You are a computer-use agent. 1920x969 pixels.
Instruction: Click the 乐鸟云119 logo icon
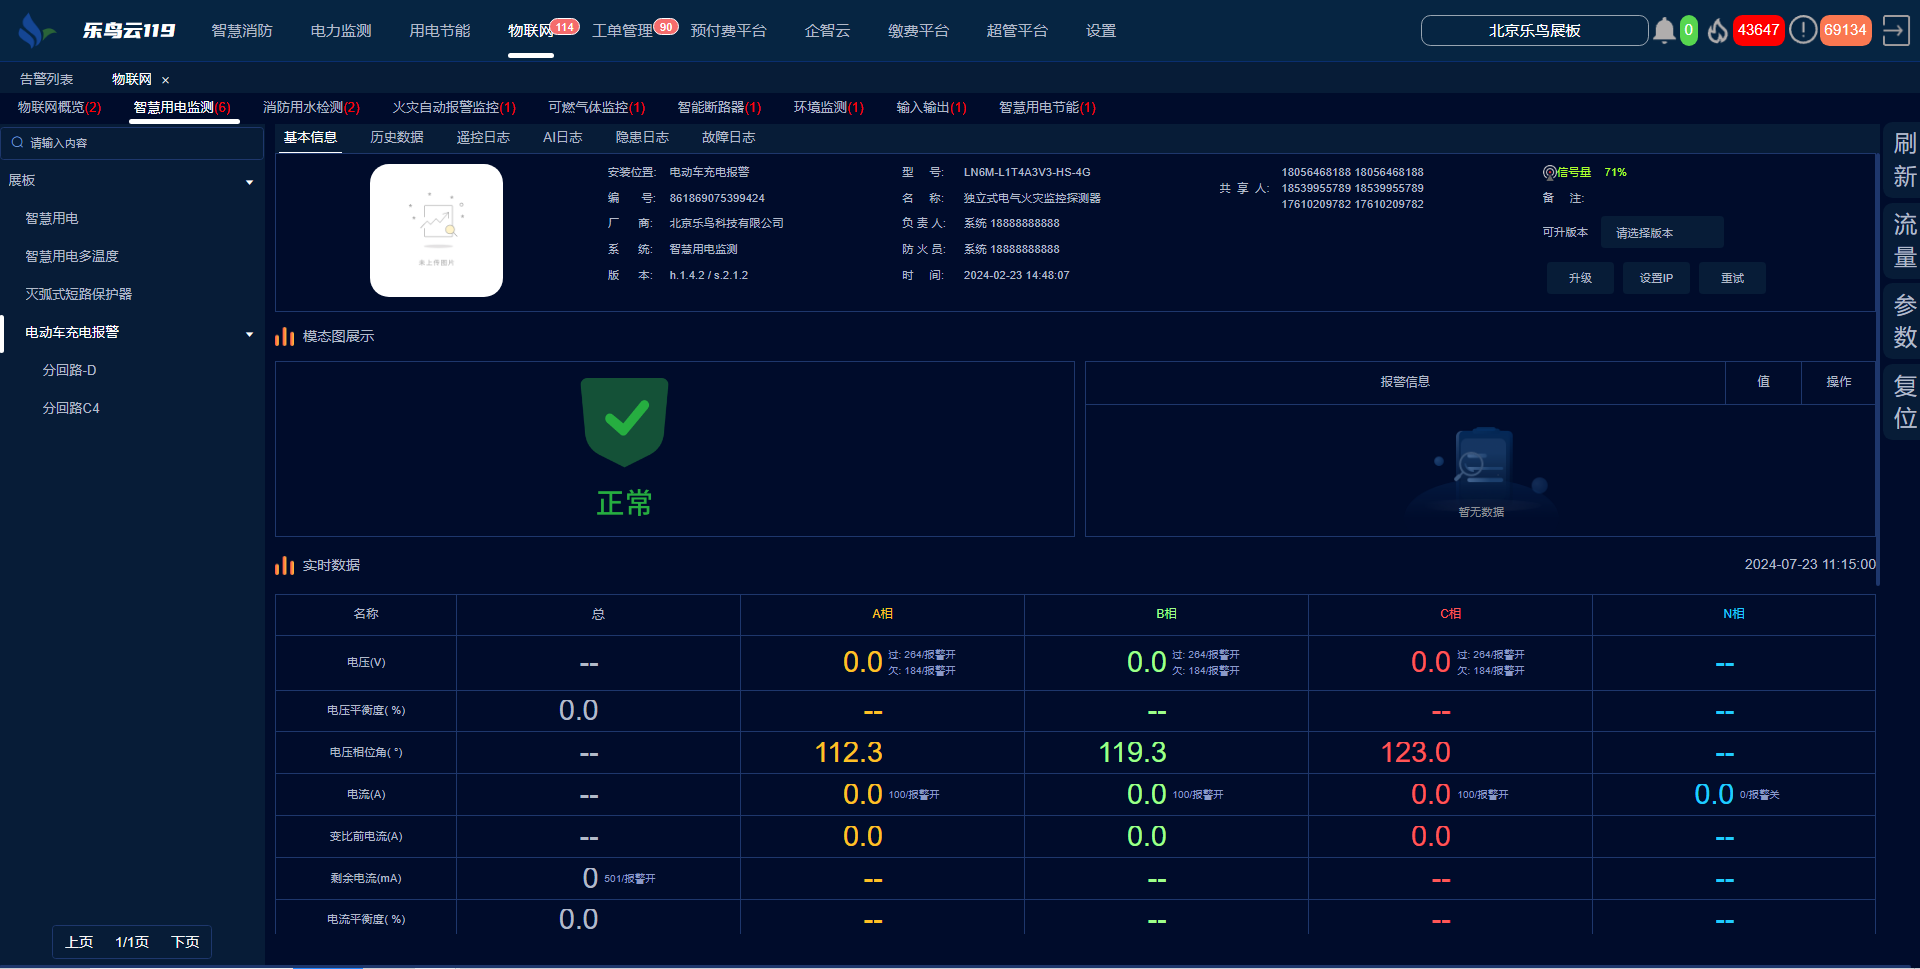click(34, 31)
